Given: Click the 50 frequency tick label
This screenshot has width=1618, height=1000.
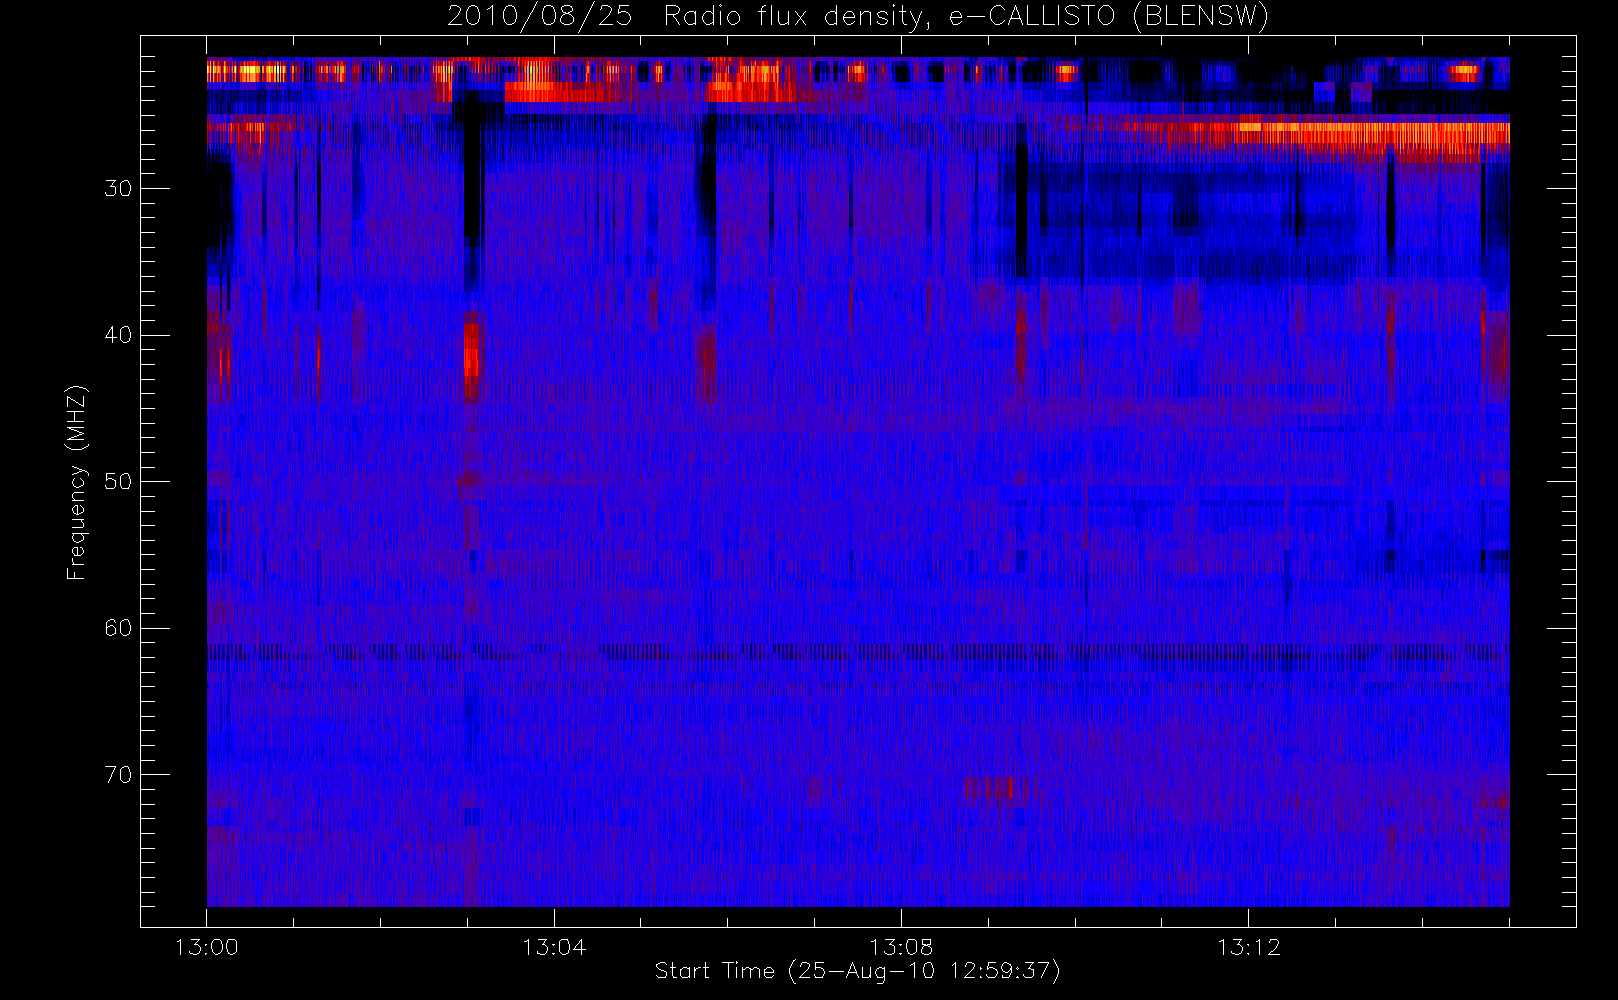Looking at the screenshot, I should click(x=118, y=482).
